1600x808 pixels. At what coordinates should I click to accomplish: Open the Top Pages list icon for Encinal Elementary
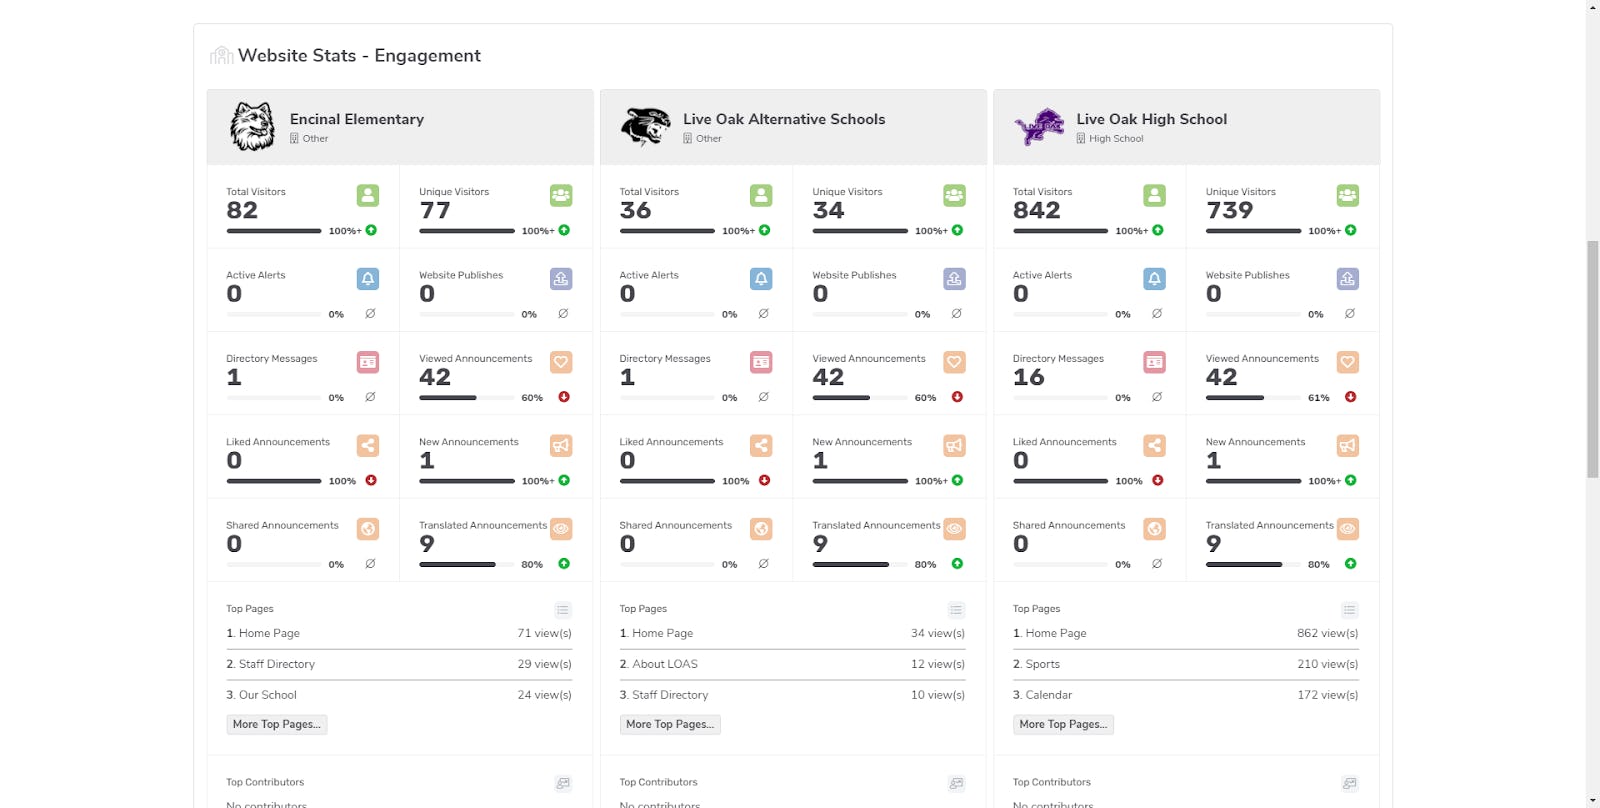(563, 609)
